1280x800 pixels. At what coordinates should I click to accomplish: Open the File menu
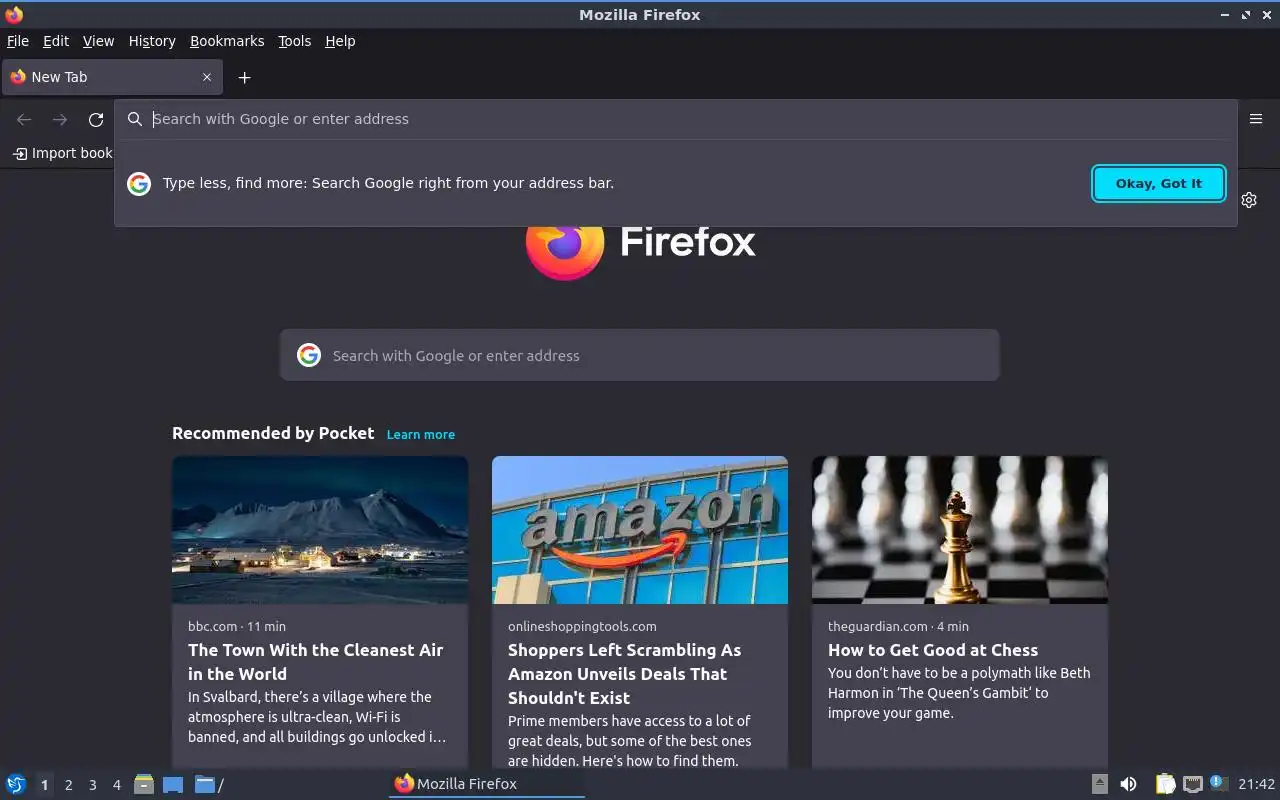(x=18, y=41)
